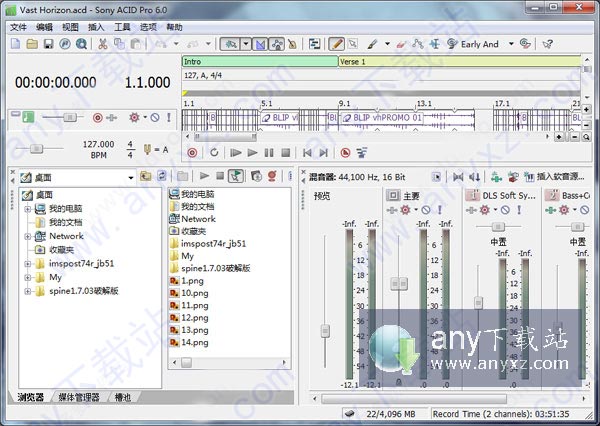Screen dimensions: 600x426
Task: Click the Verse 1 section marker
Action: point(459,62)
